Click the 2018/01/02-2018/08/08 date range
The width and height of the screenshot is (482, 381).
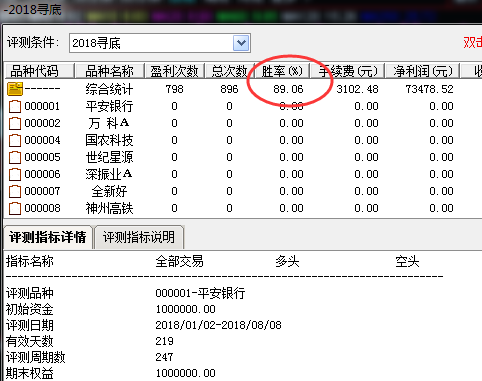pyautogui.click(x=218, y=325)
